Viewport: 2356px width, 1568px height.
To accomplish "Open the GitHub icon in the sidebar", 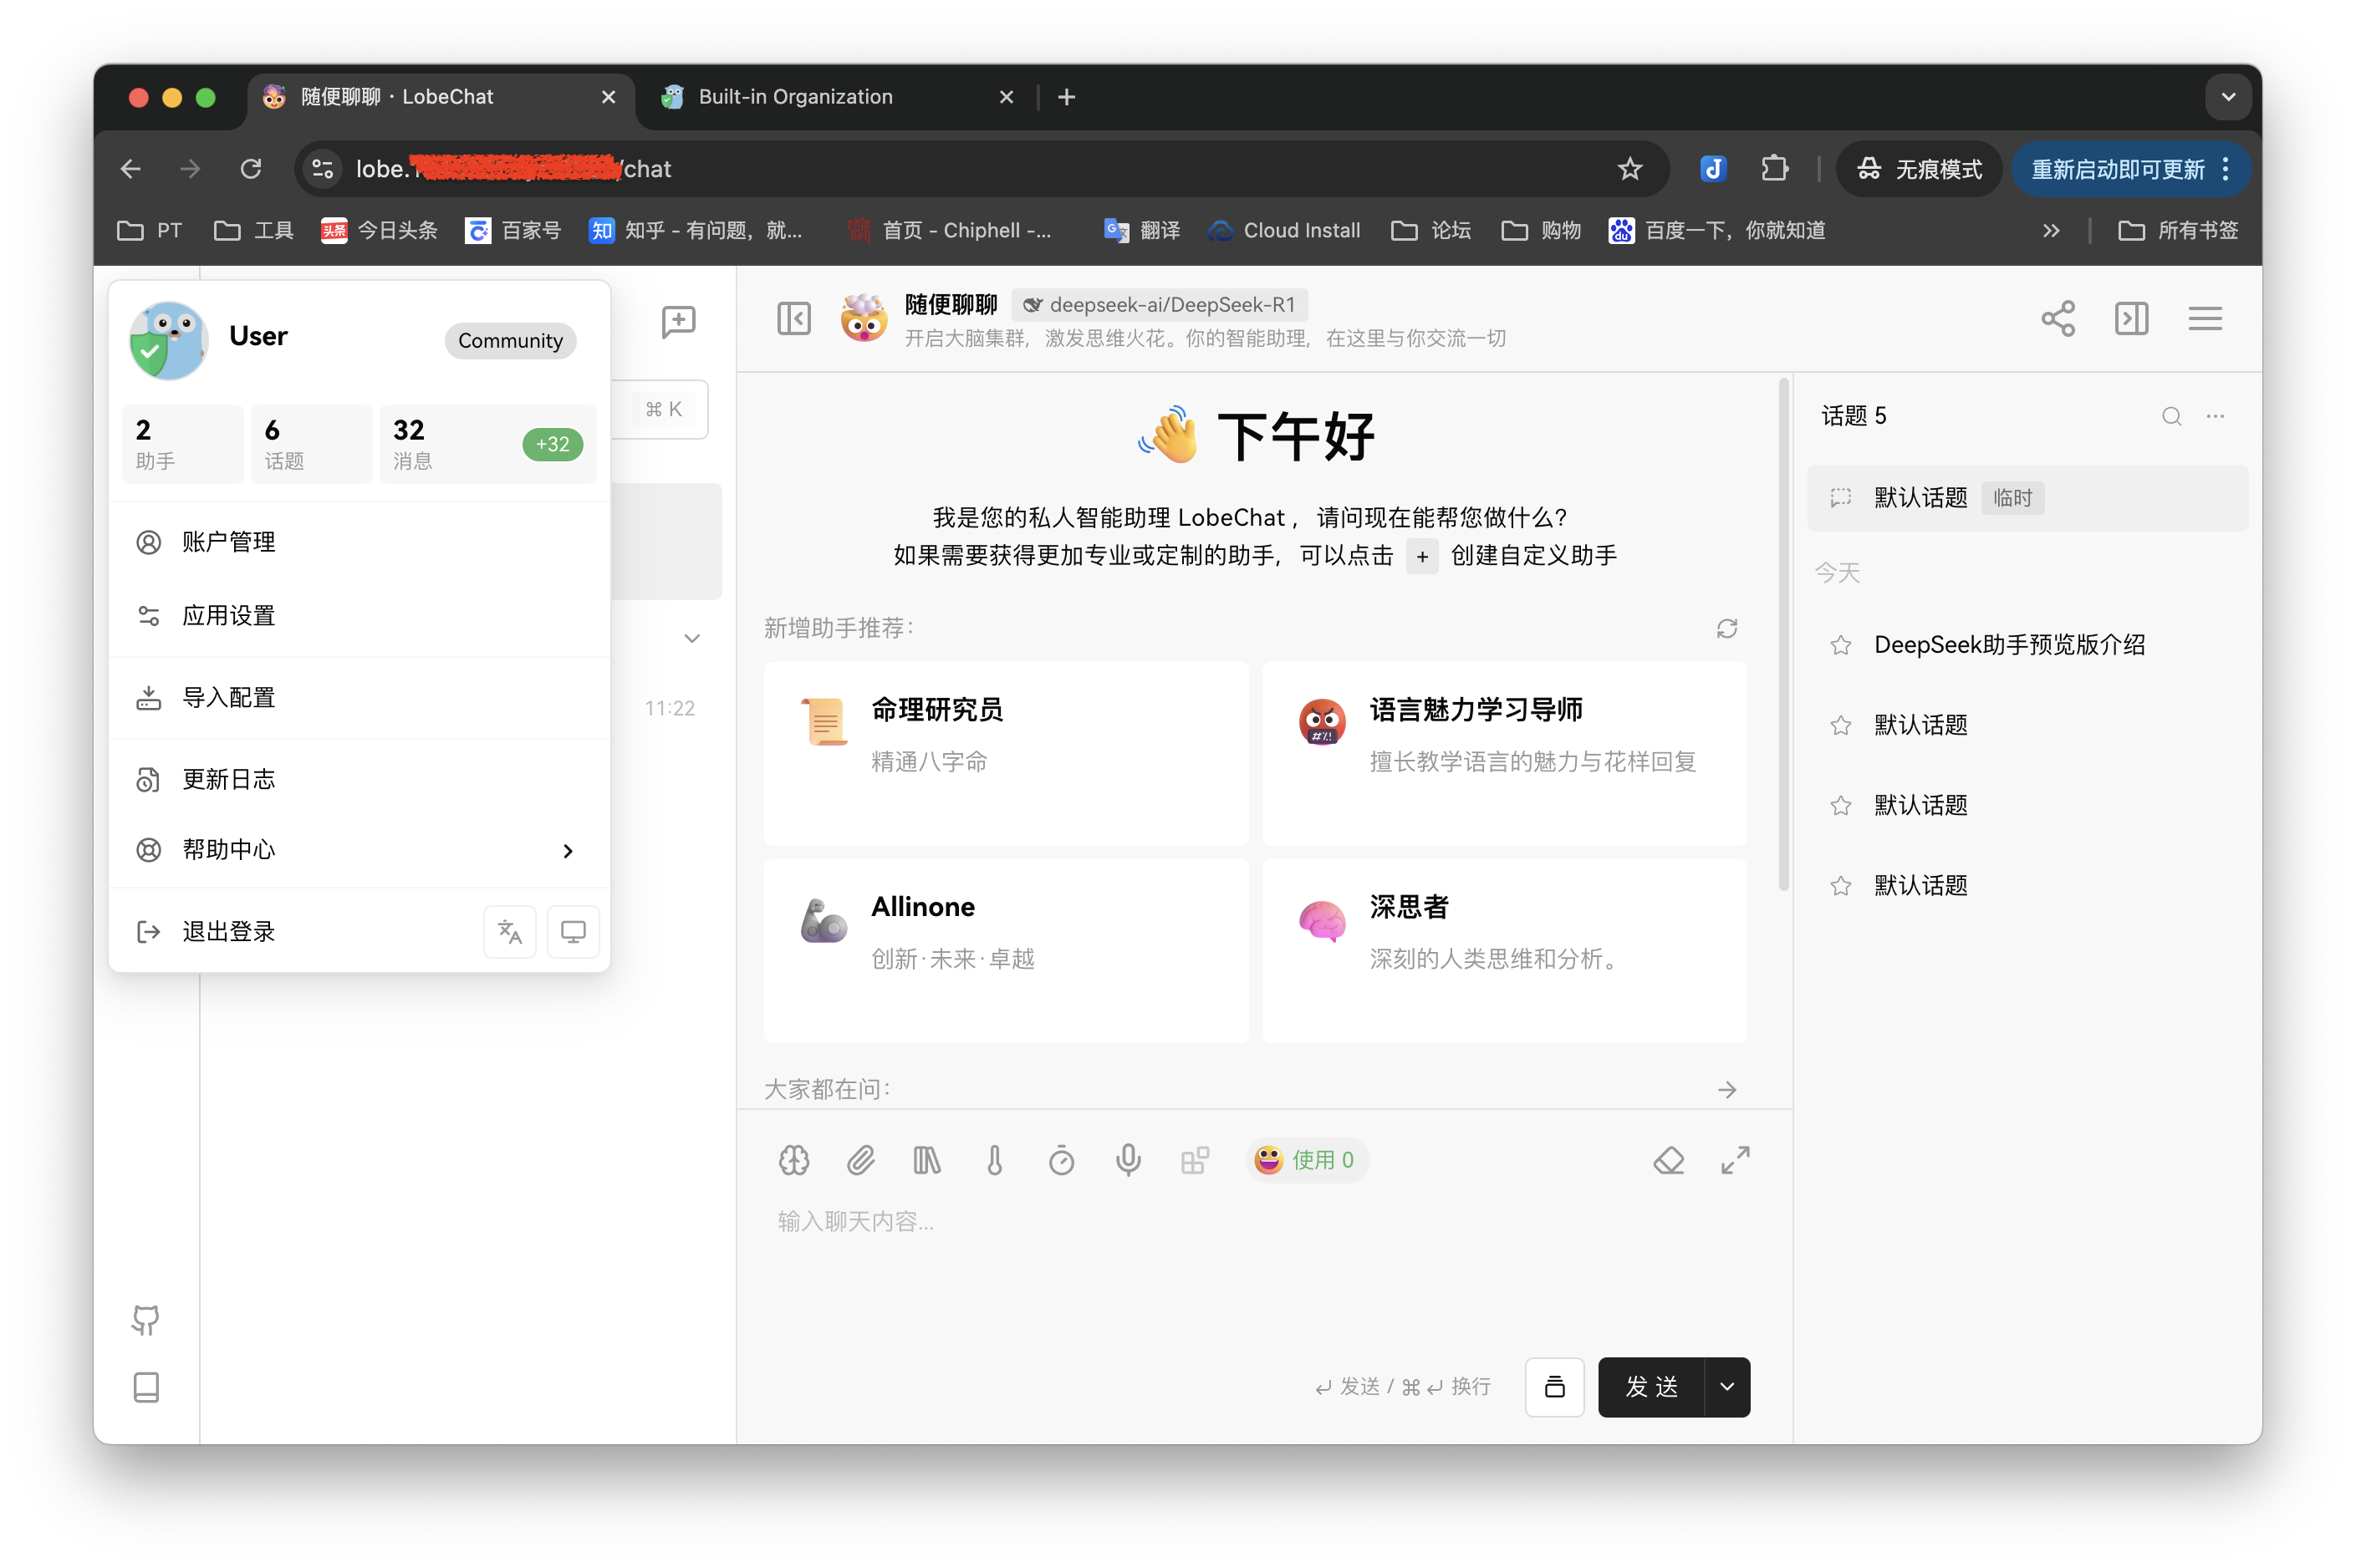I will (146, 1319).
